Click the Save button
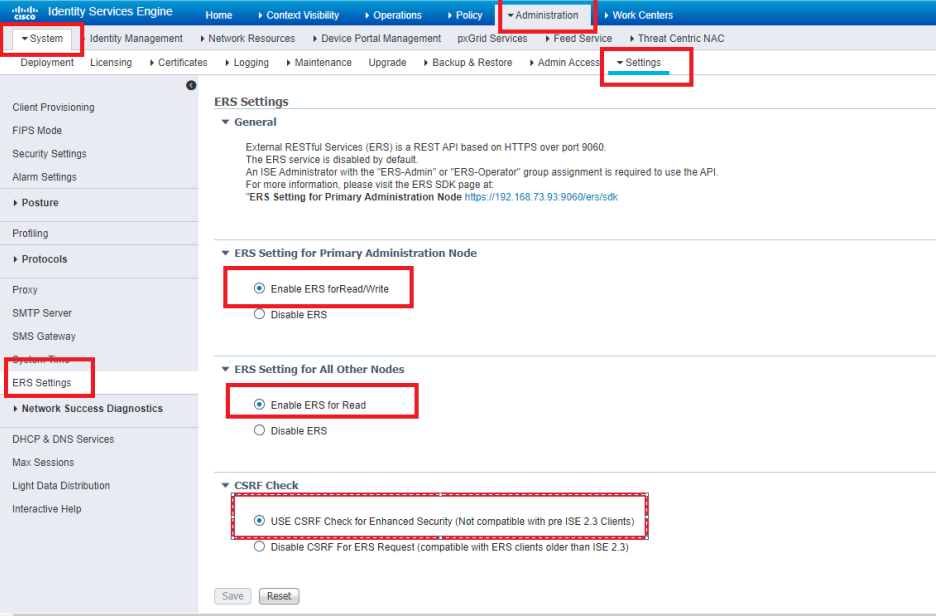936x616 pixels. pos(232,595)
